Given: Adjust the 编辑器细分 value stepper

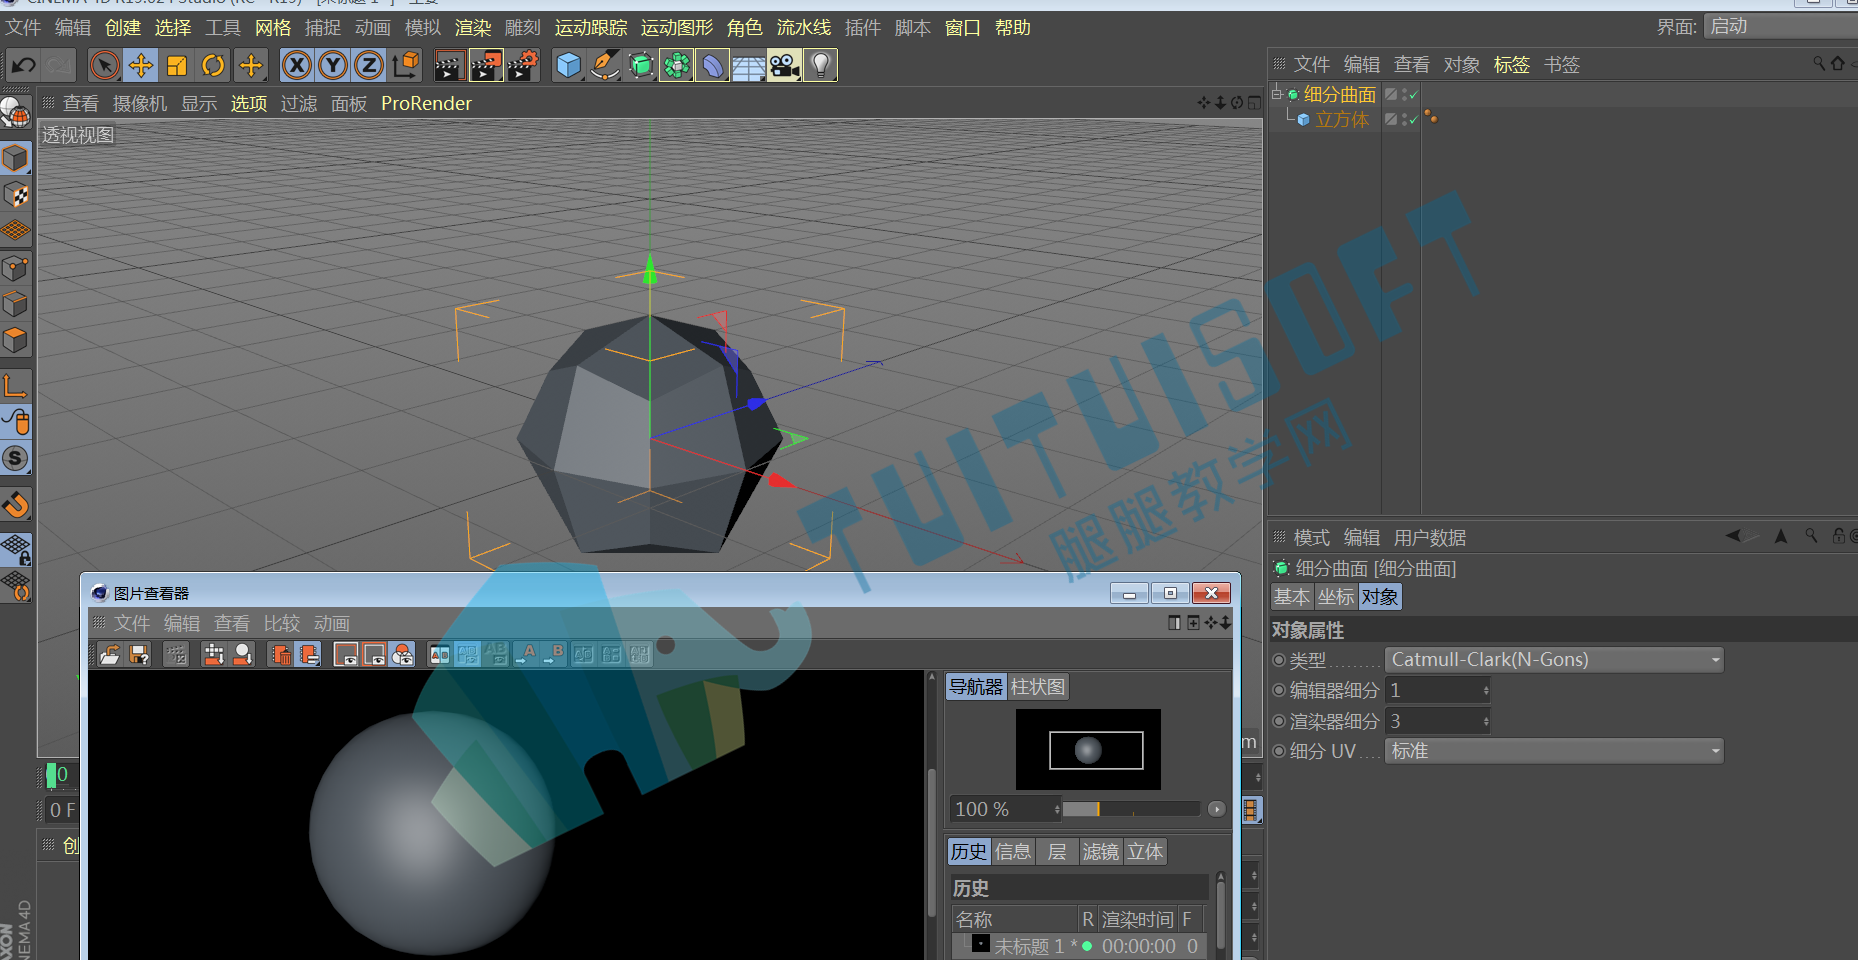Looking at the screenshot, I should tap(1486, 691).
